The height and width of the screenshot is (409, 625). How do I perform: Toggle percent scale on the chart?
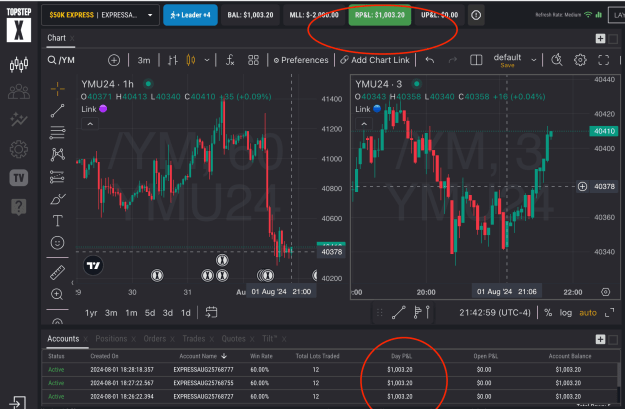click(548, 313)
